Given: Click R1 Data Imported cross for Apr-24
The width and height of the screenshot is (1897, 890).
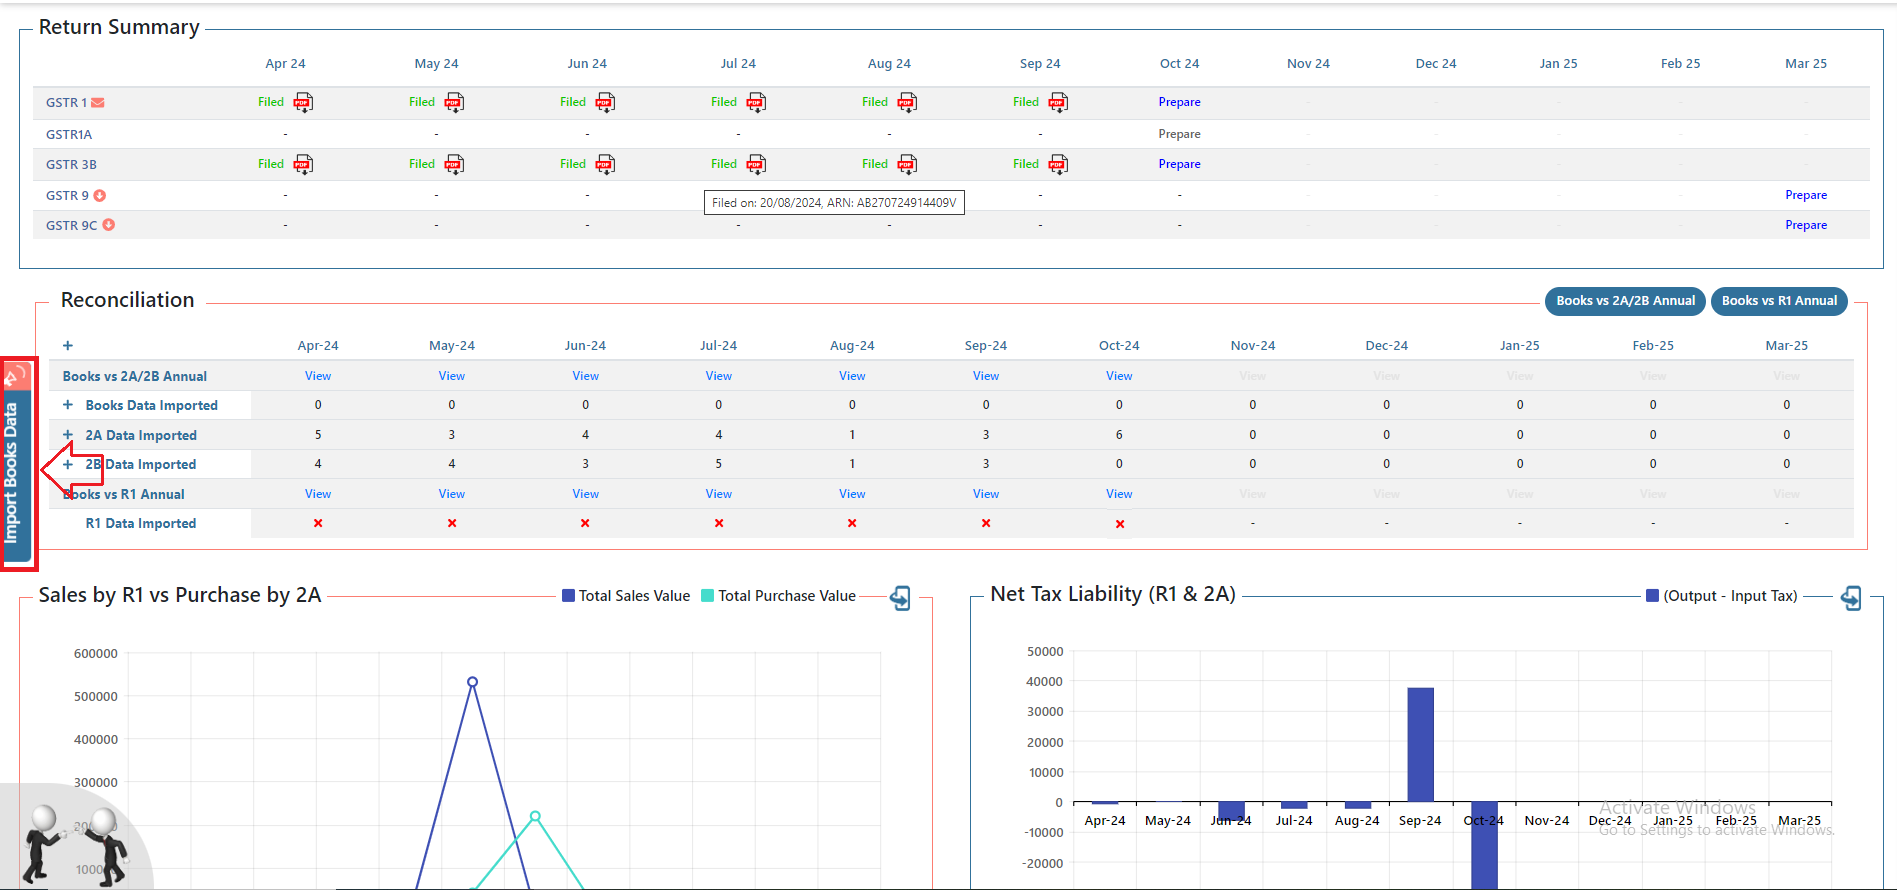Looking at the screenshot, I should (318, 523).
